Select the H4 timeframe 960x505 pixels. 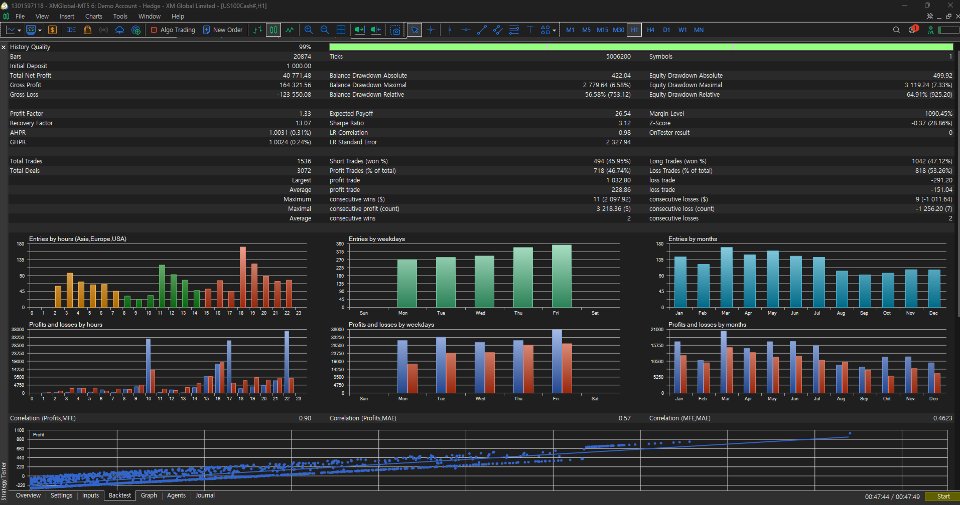pyautogui.click(x=650, y=29)
